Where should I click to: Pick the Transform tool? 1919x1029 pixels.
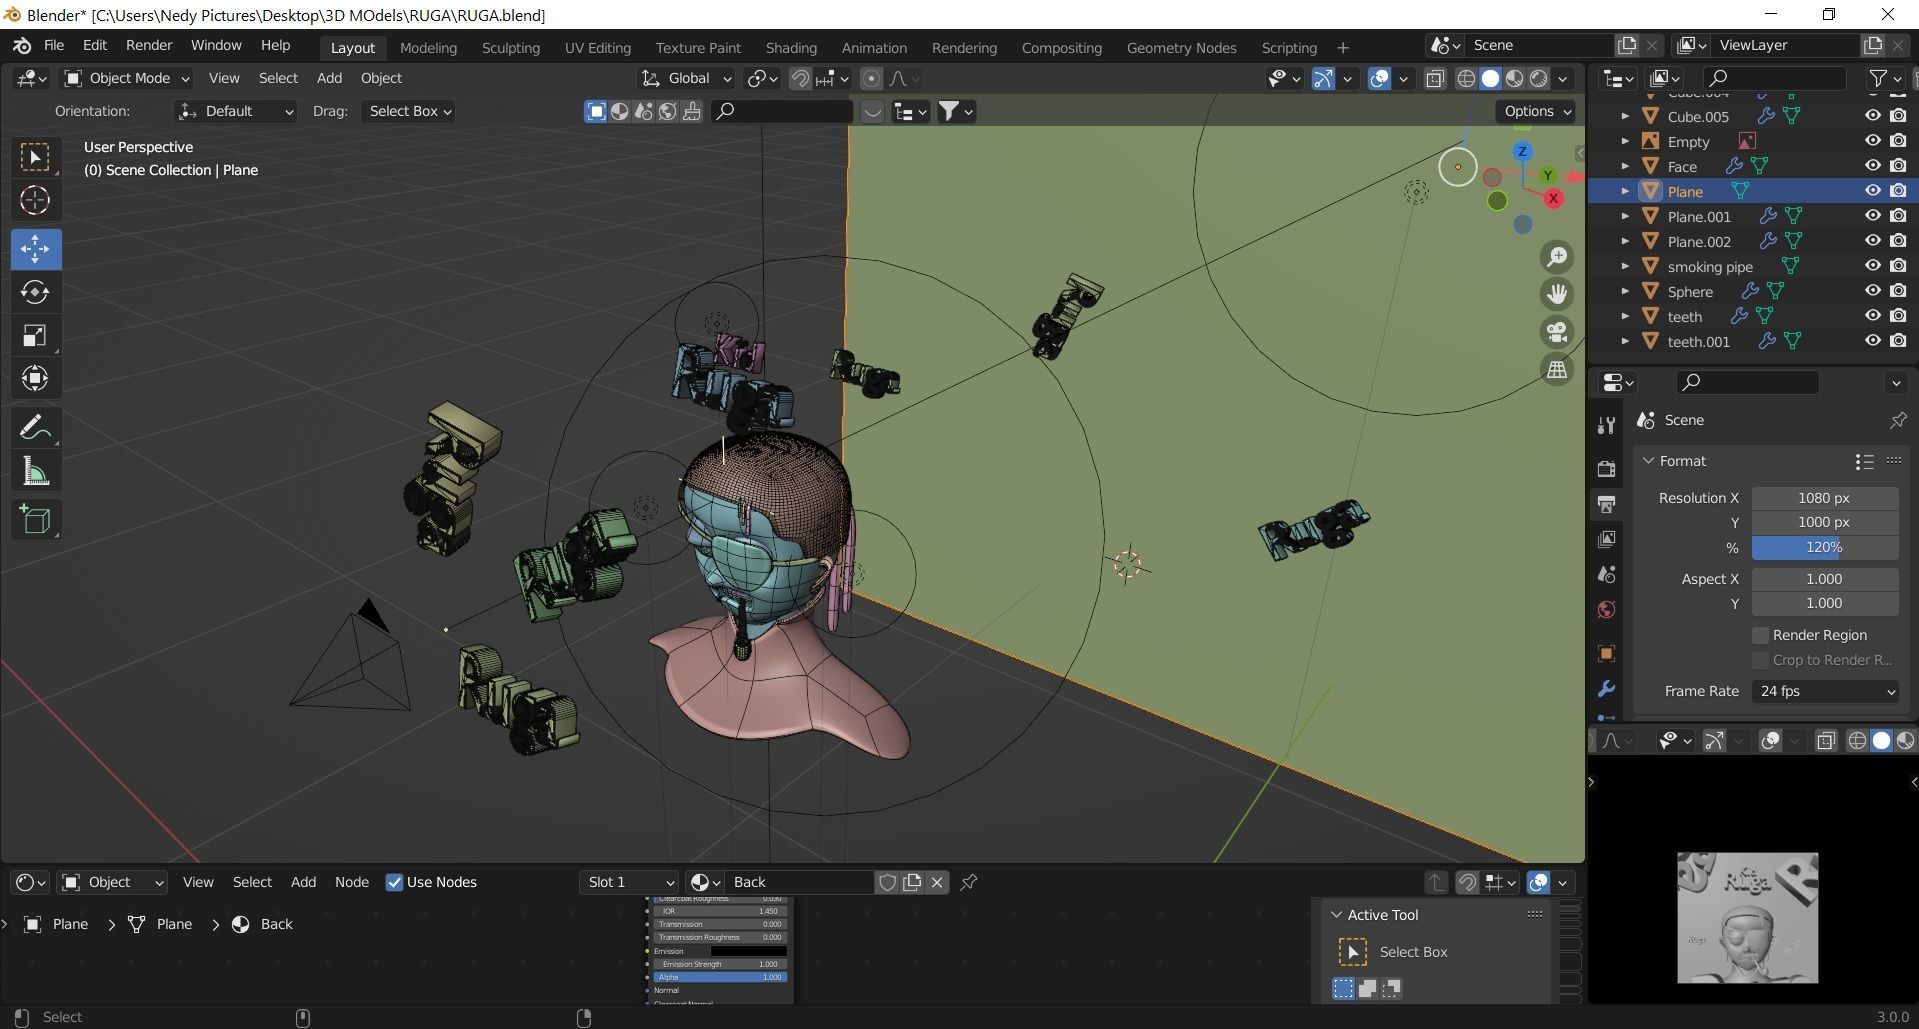[x=35, y=378]
